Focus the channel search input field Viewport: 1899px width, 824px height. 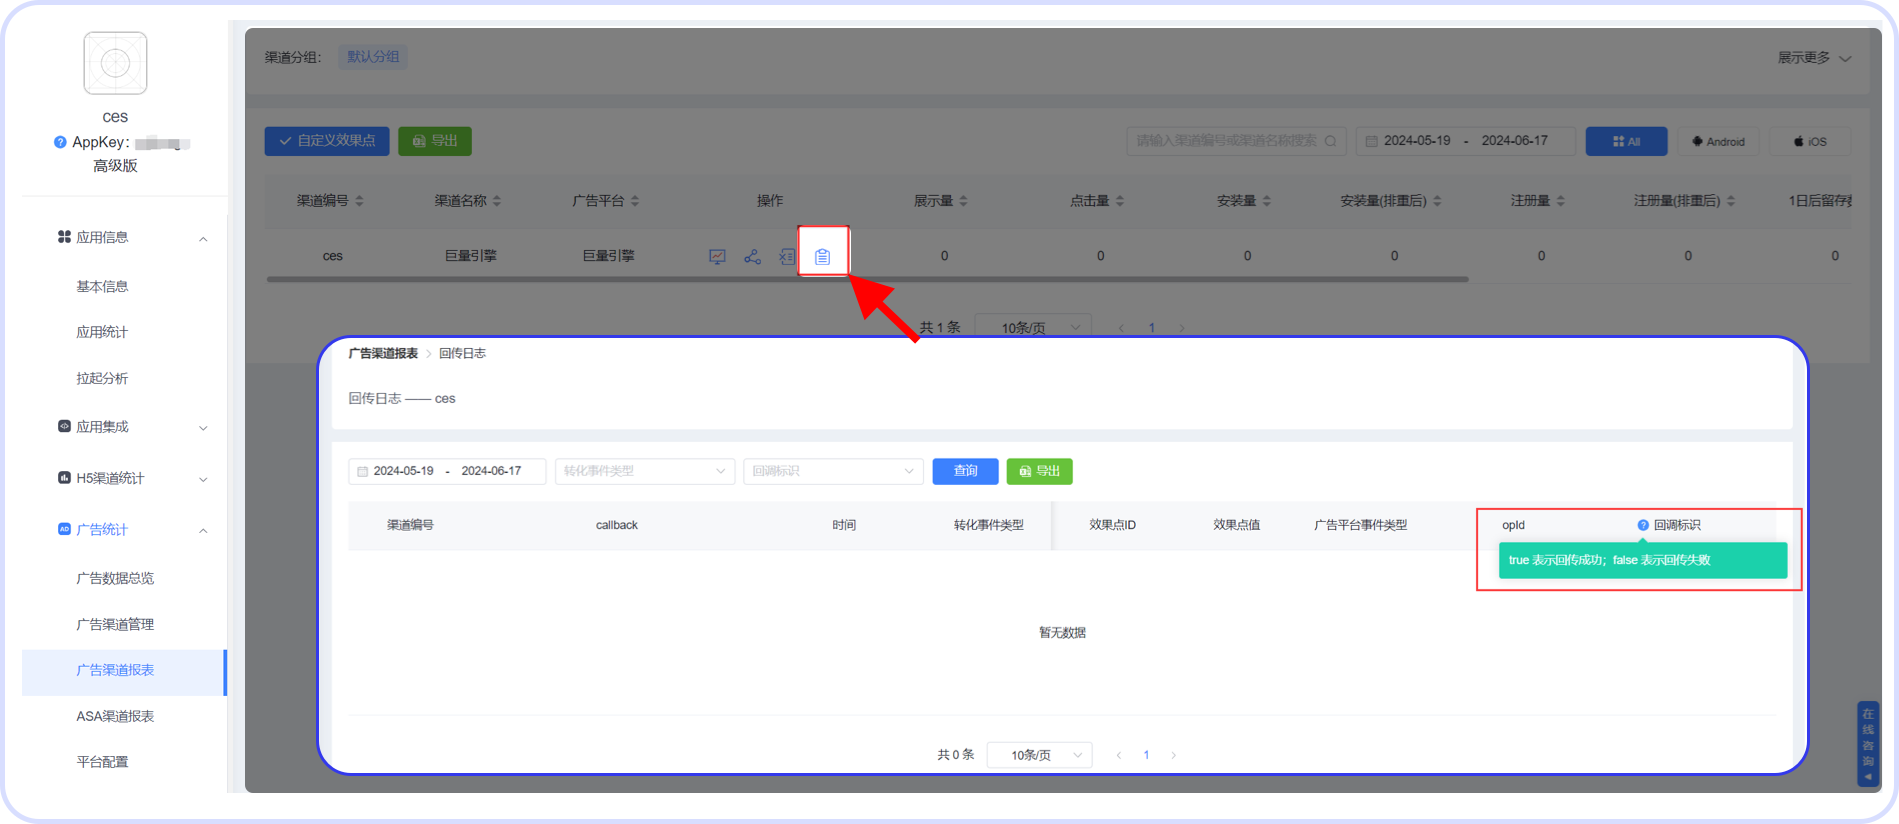click(x=1237, y=141)
